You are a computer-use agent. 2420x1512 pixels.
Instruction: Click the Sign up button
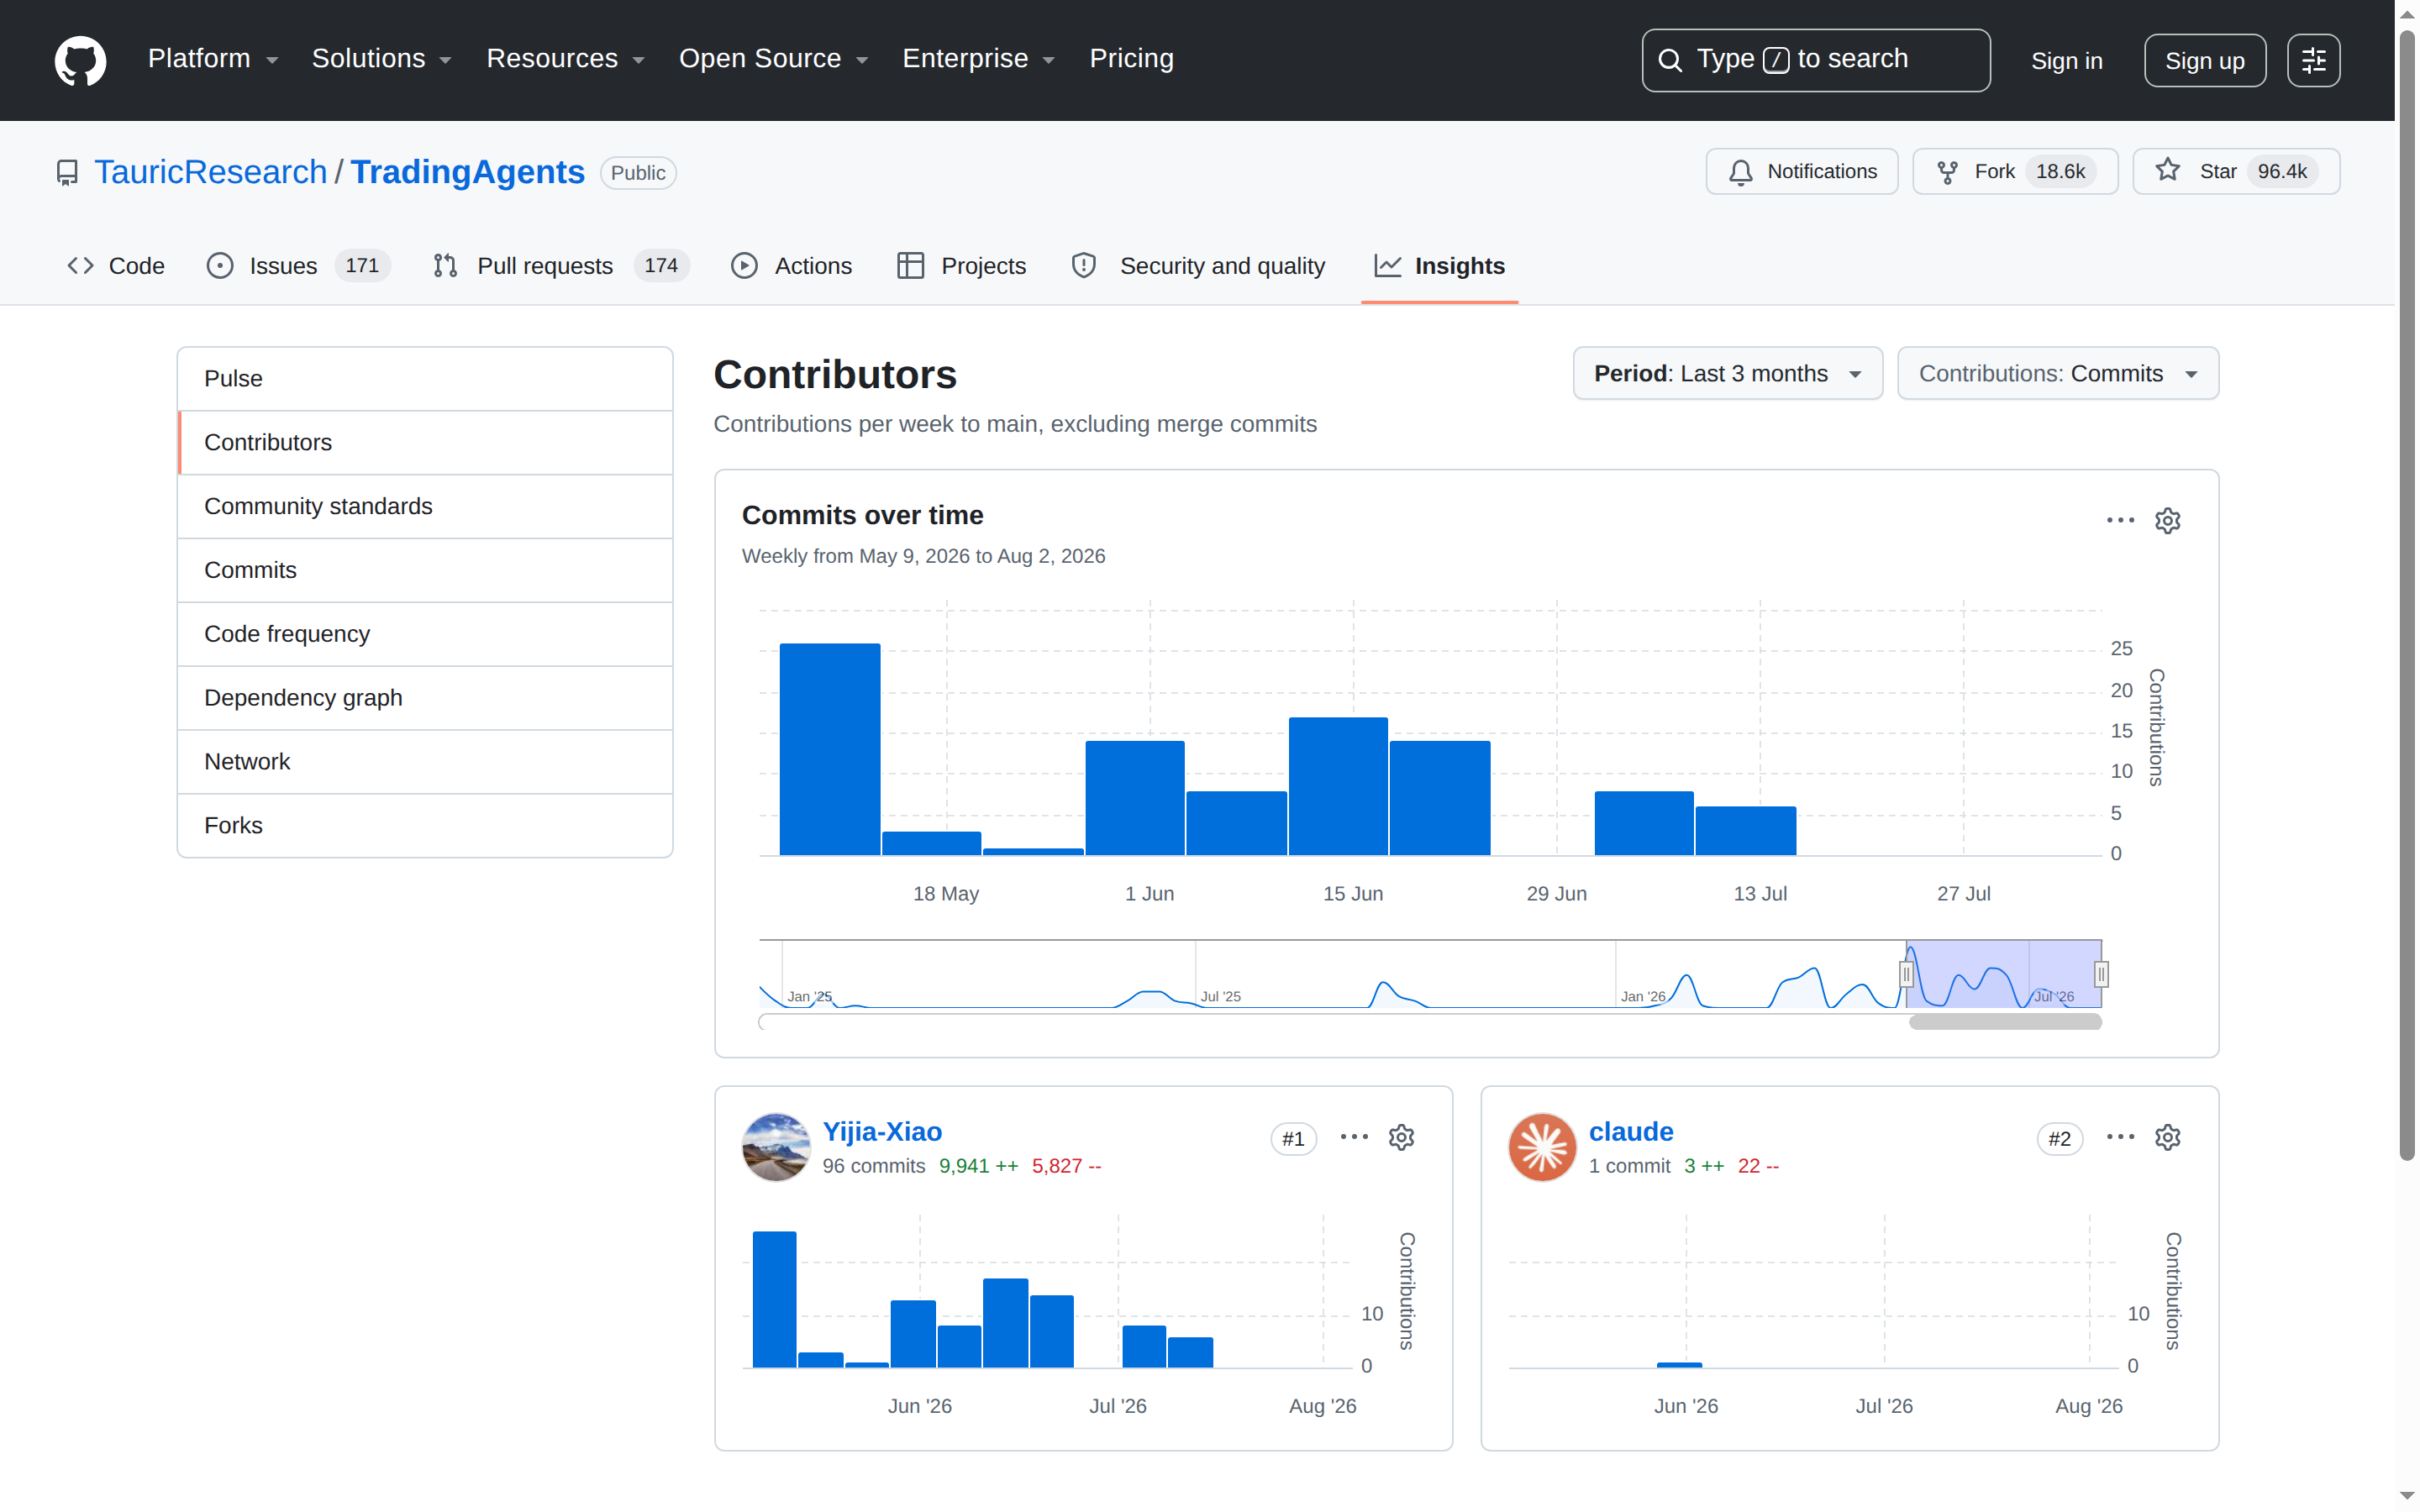pyautogui.click(x=2204, y=61)
